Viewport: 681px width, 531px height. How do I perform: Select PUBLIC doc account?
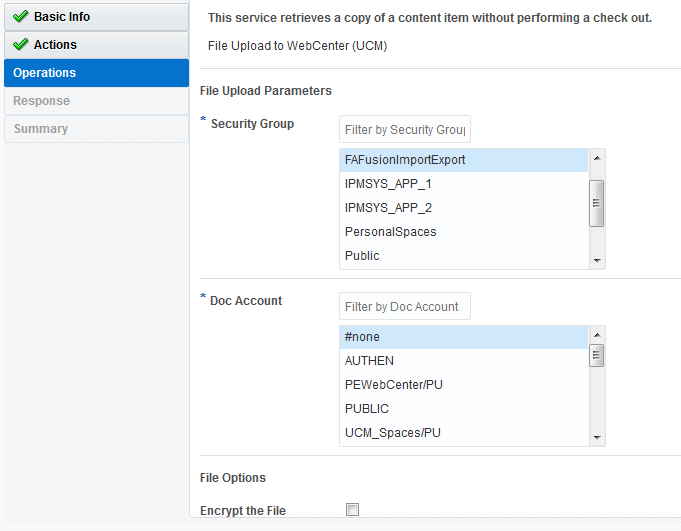(464, 409)
